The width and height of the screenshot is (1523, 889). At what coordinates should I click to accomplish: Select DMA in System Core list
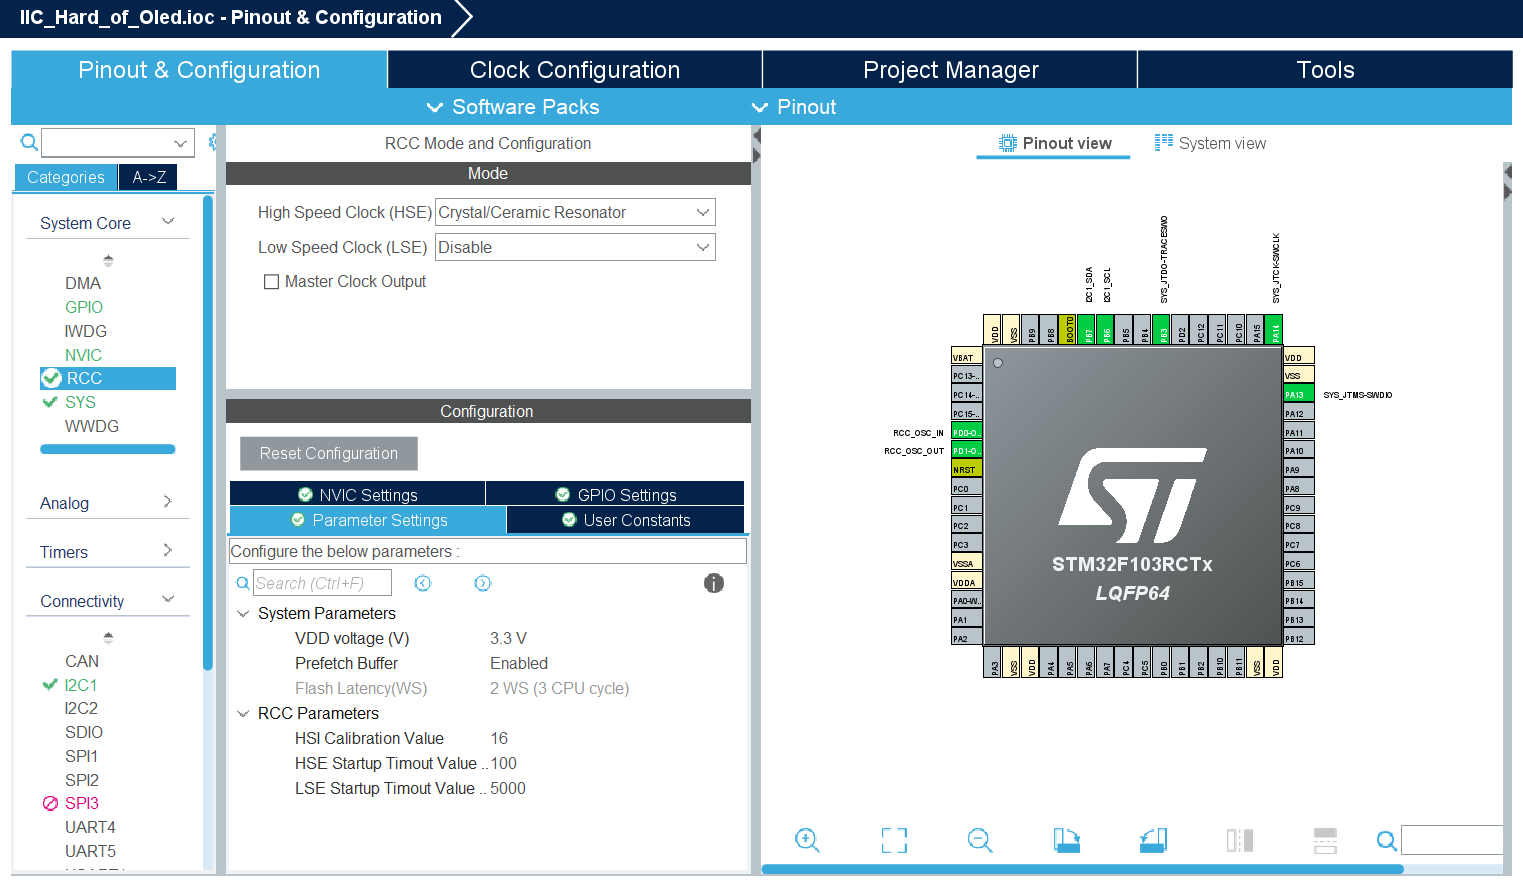(x=83, y=283)
